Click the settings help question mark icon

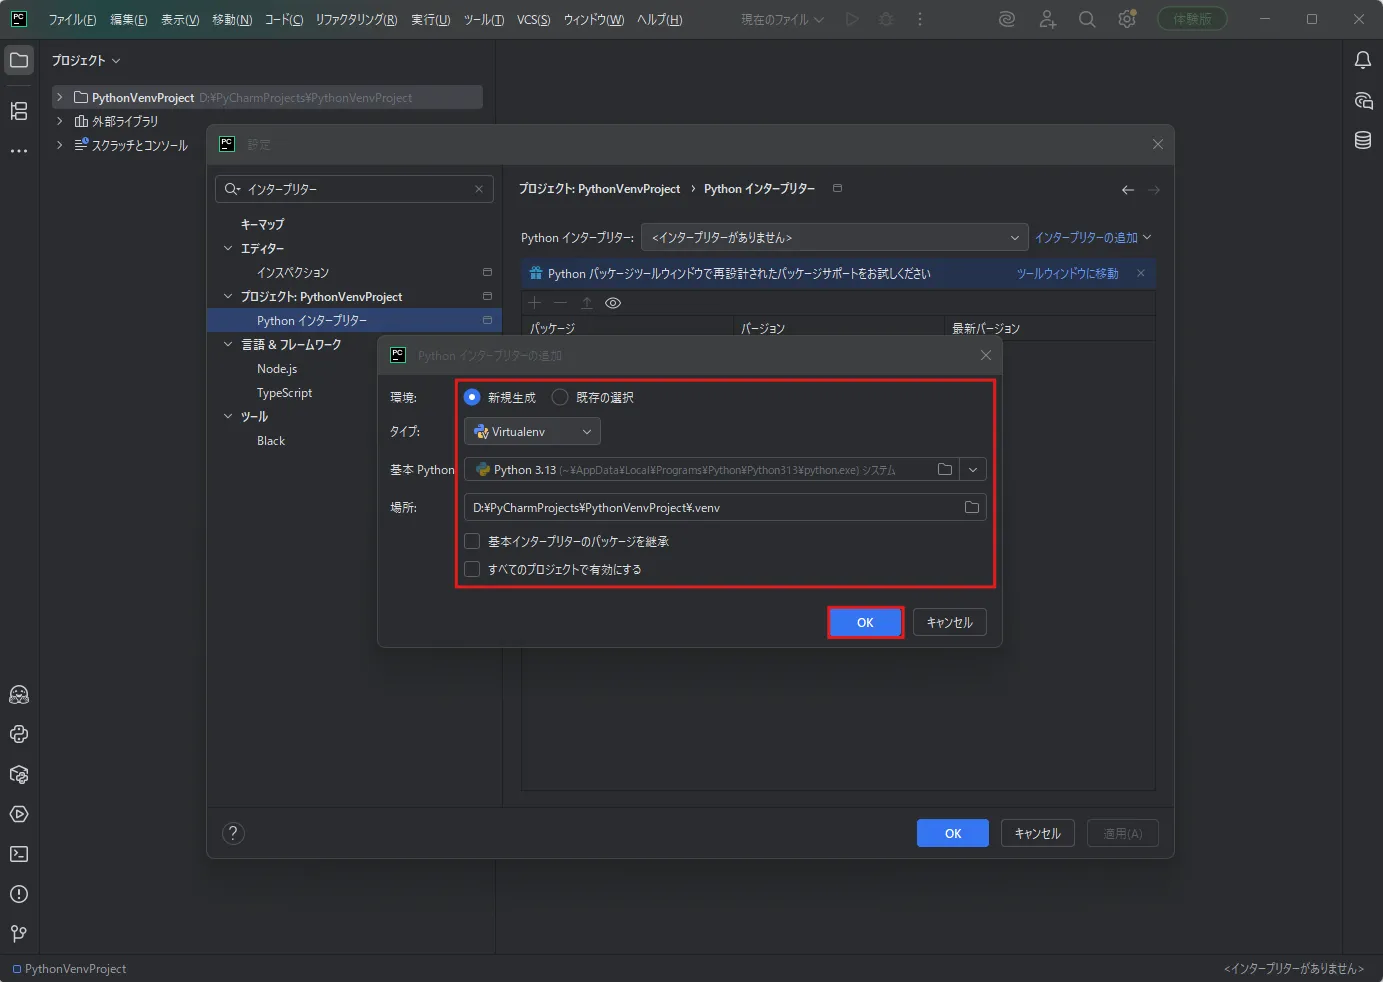point(233,833)
